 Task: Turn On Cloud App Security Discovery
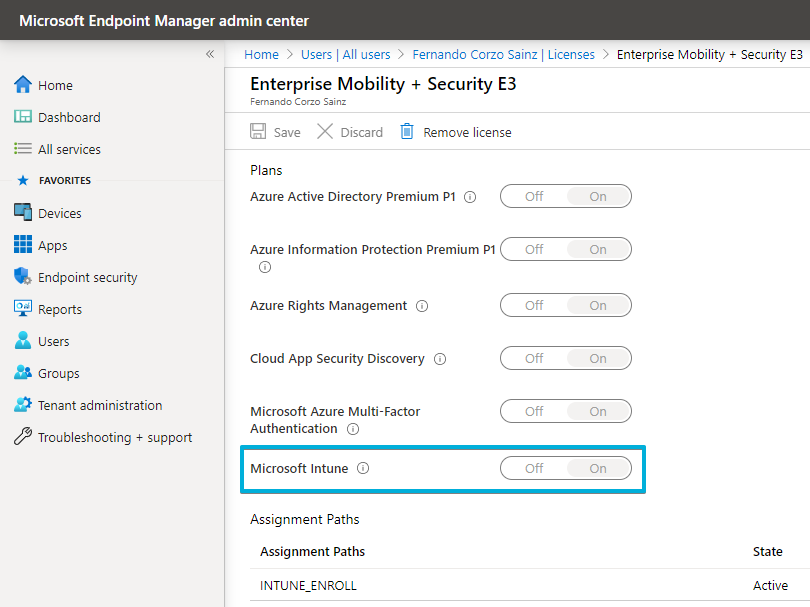(x=598, y=359)
